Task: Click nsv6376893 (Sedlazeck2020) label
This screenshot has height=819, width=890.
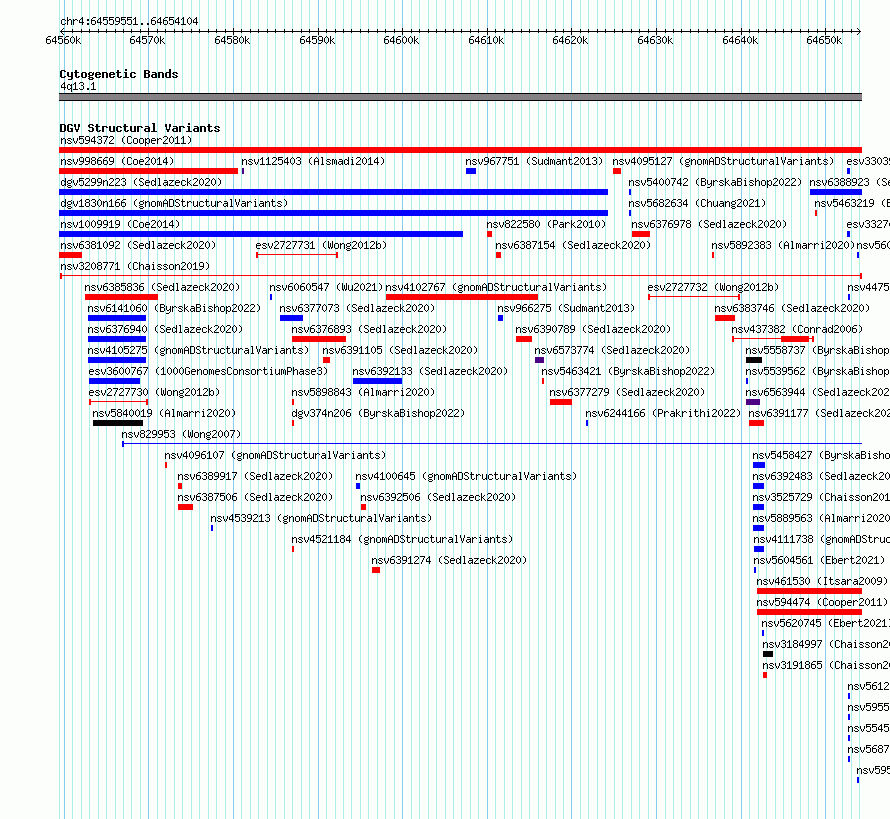Action: 369,329
